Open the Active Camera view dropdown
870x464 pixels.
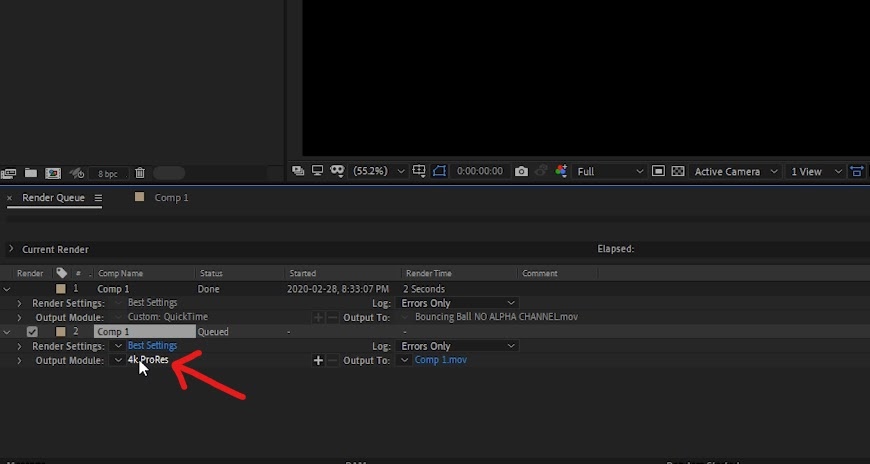tap(736, 172)
